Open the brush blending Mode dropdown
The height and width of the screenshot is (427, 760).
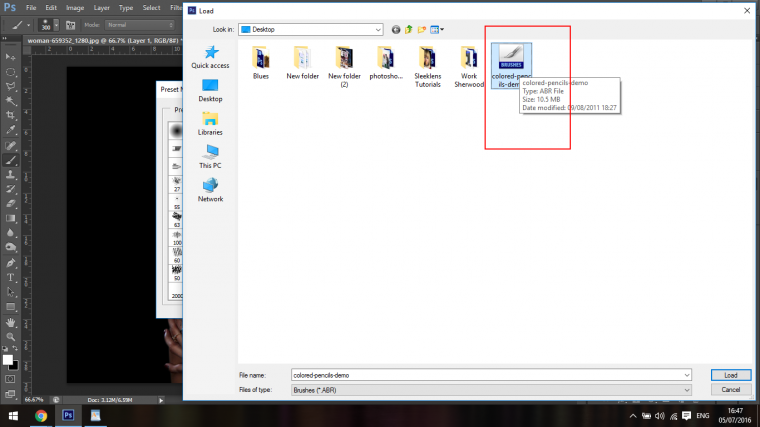pyautogui.click(x=140, y=25)
